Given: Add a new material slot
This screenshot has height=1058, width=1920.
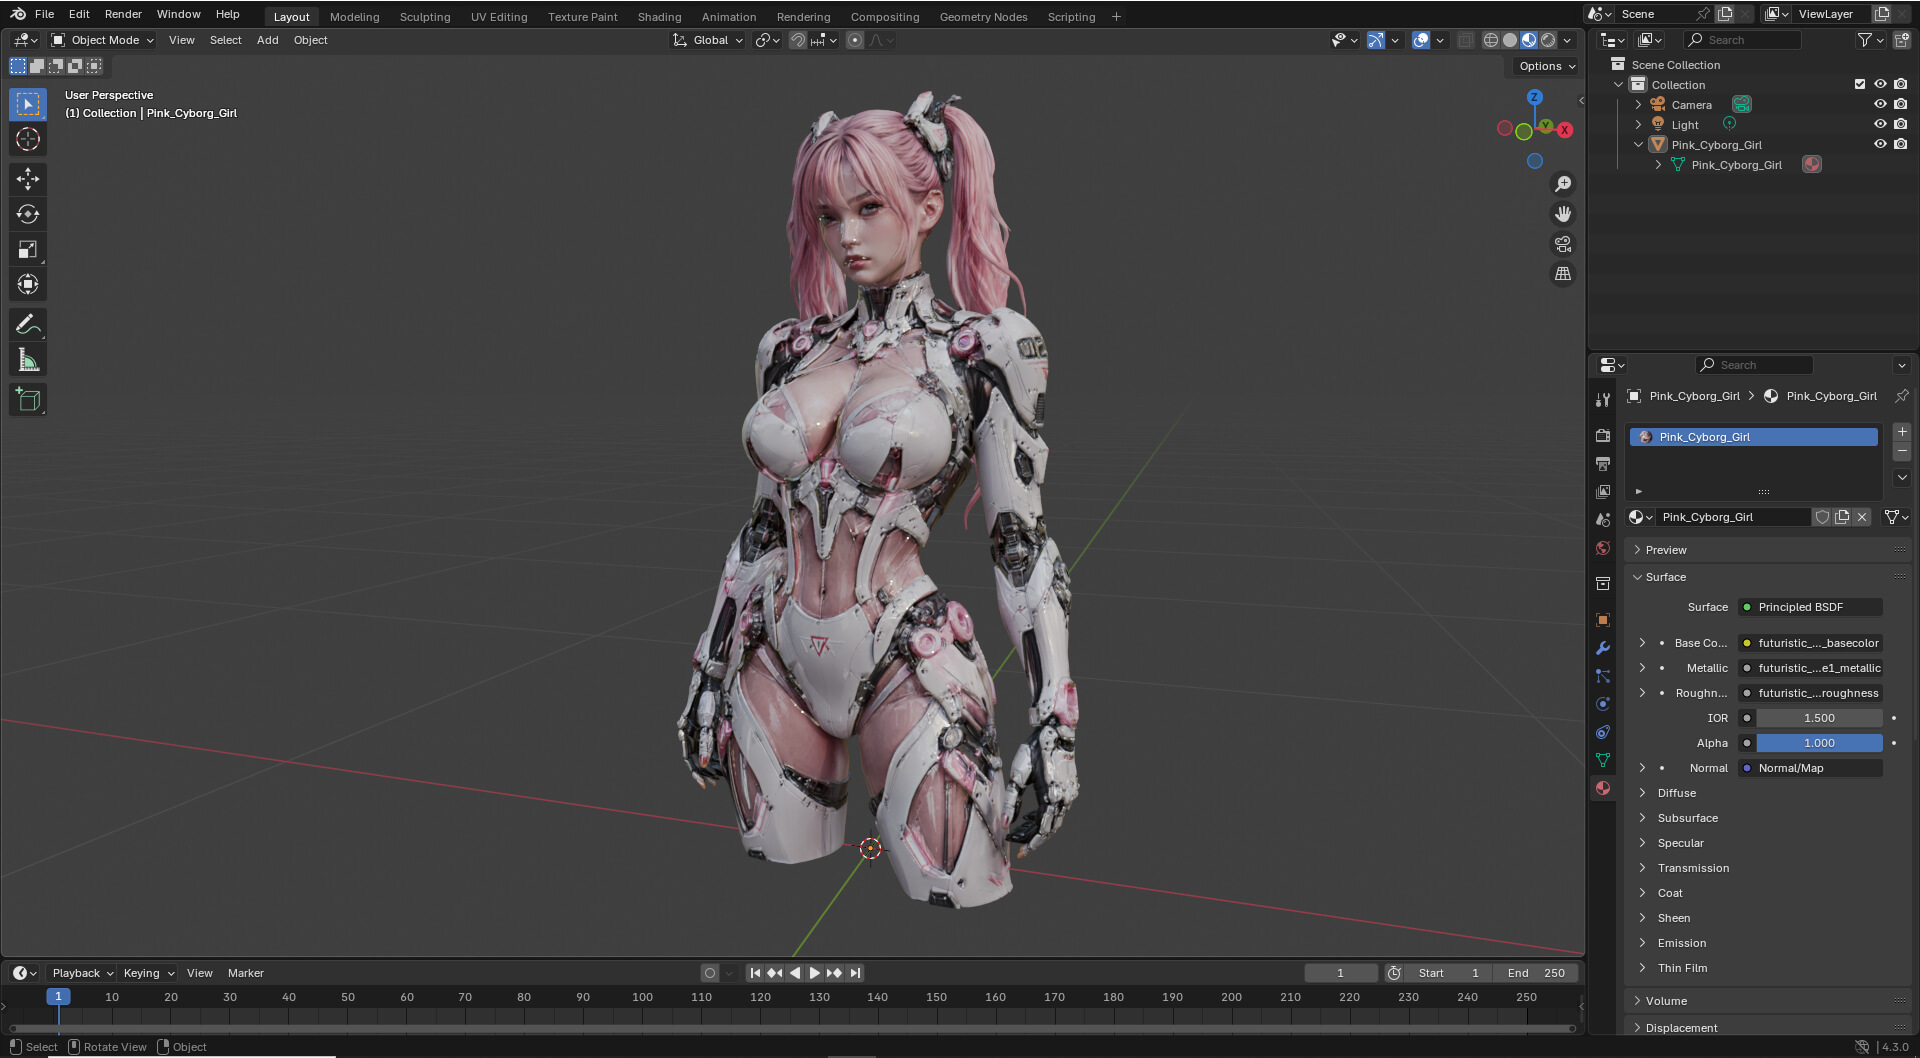Looking at the screenshot, I should click(1902, 432).
